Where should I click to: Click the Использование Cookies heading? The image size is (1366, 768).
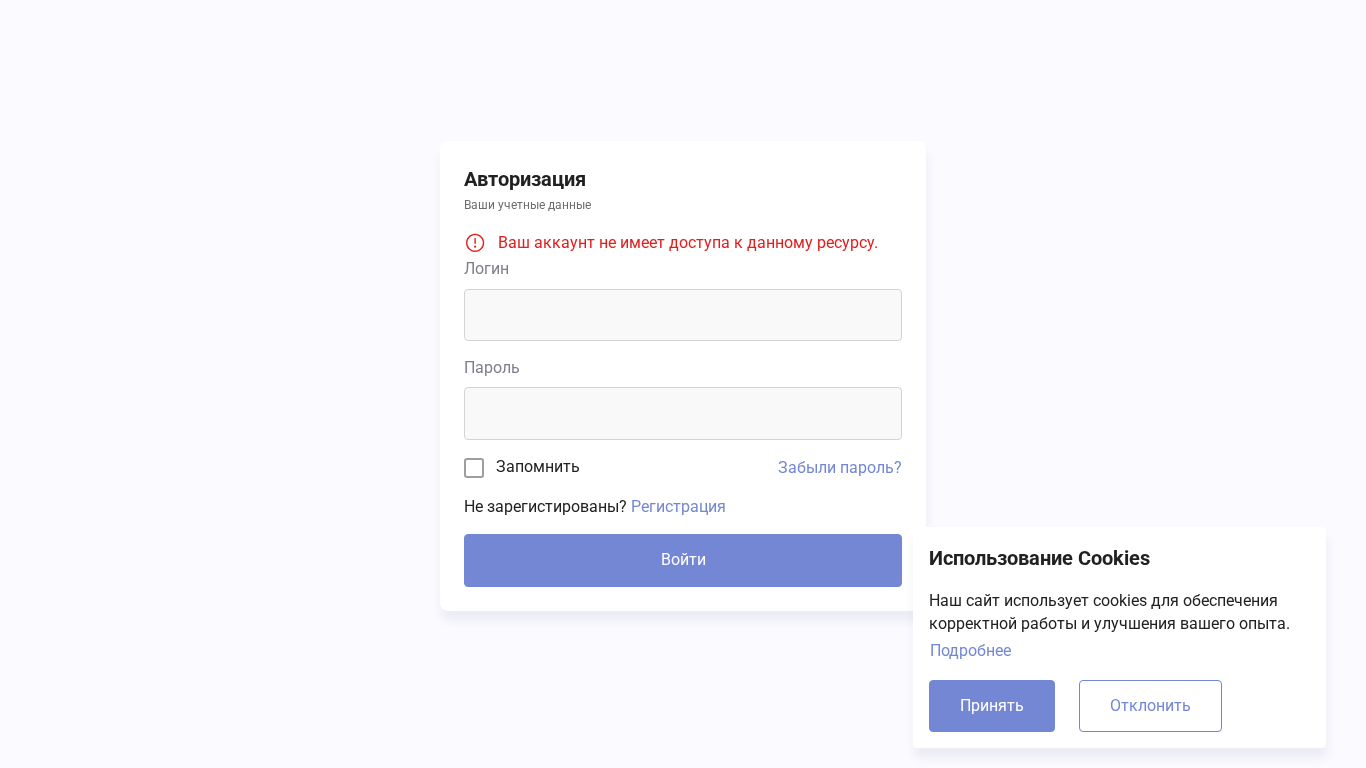[x=1039, y=559]
